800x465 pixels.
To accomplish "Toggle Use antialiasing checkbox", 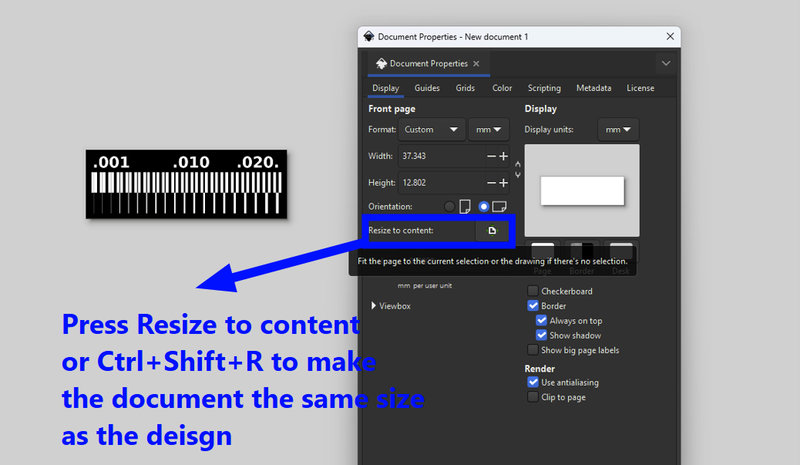I will pyautogui.click(x=533, y=382).
